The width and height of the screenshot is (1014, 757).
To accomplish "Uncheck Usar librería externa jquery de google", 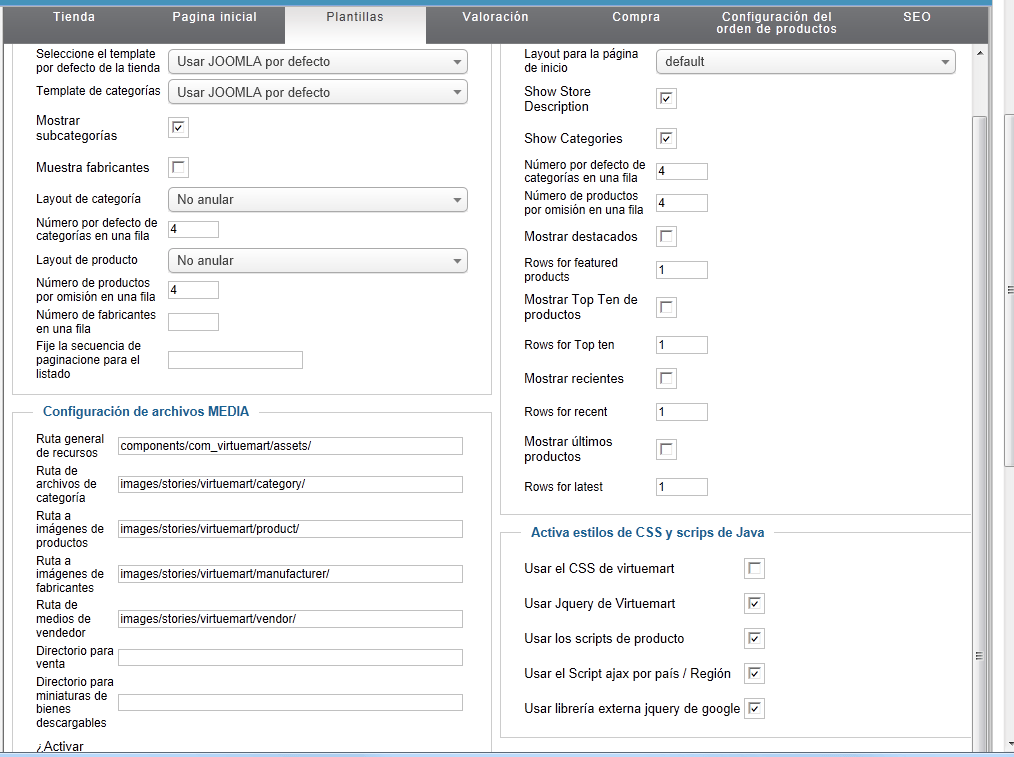I will click(x=754, y=708).
